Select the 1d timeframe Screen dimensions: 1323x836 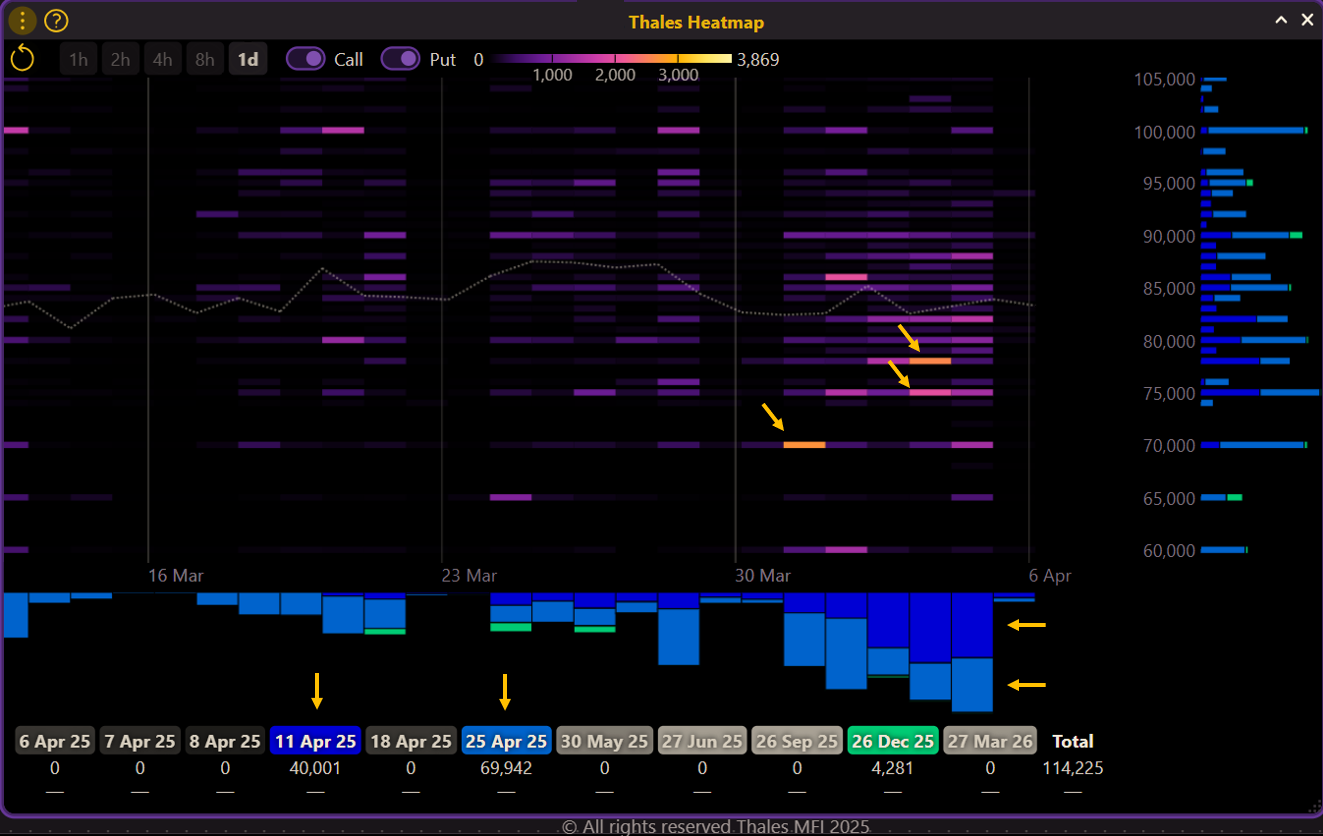[x=247, y=60]
